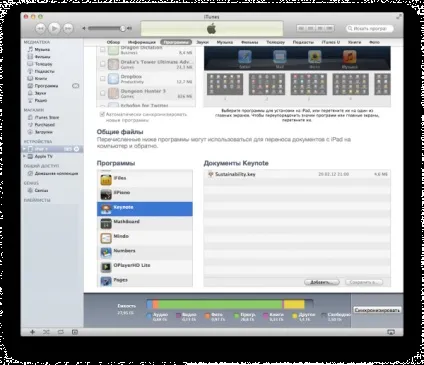424x365 pixels.
Task: Open Purchased in the sidebar
Action: tap(45, 125)
